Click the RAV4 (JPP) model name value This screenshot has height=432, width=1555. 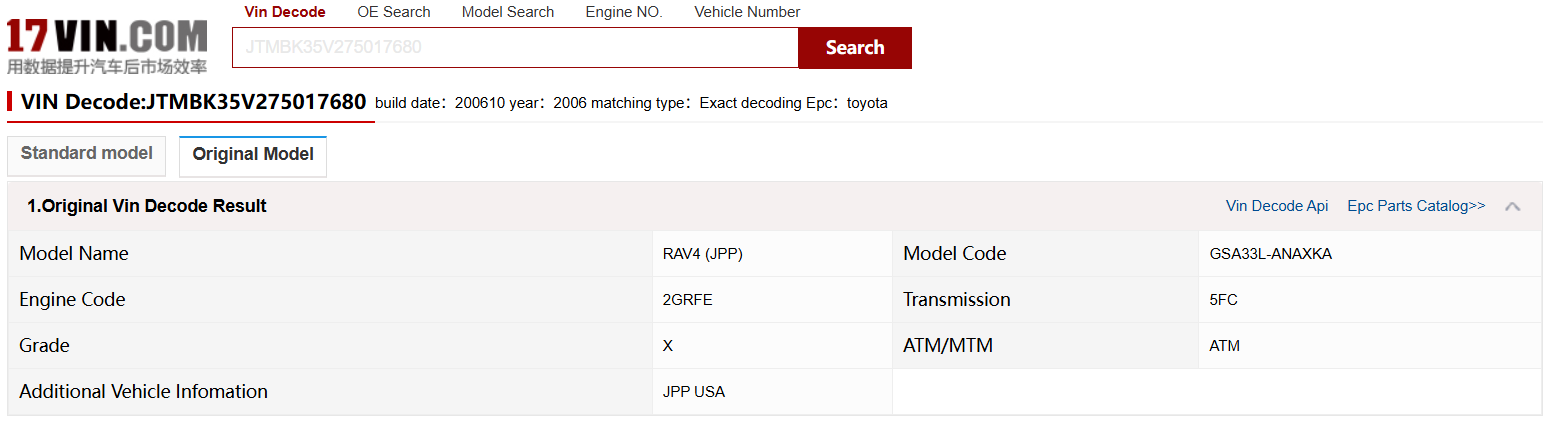702,254
